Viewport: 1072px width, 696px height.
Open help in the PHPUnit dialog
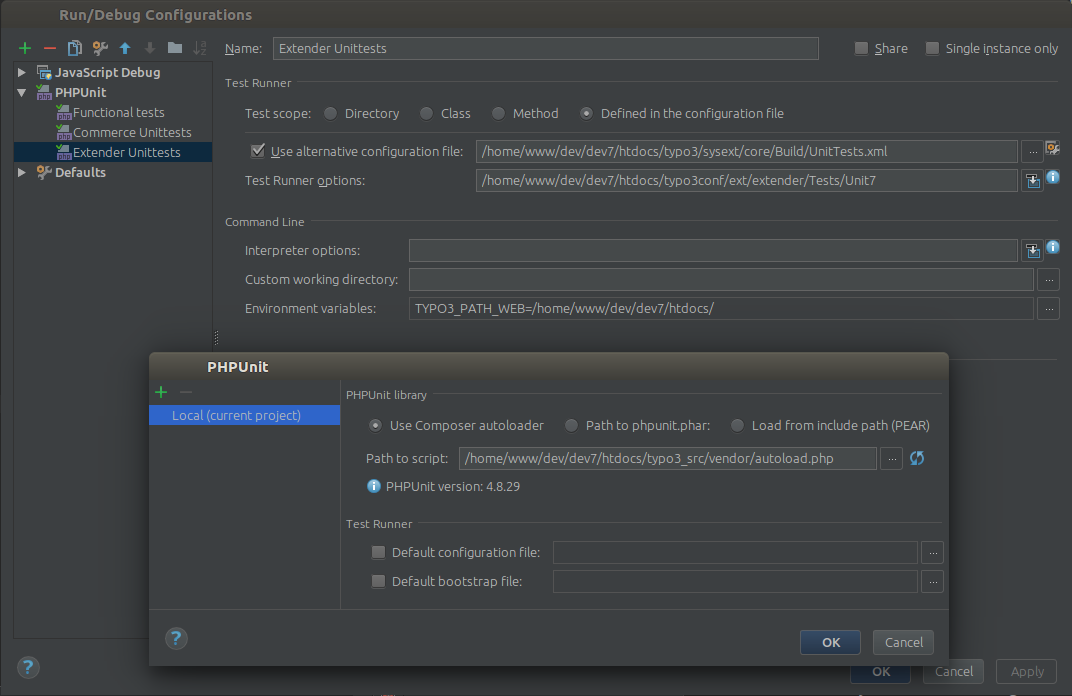(176, 639)
